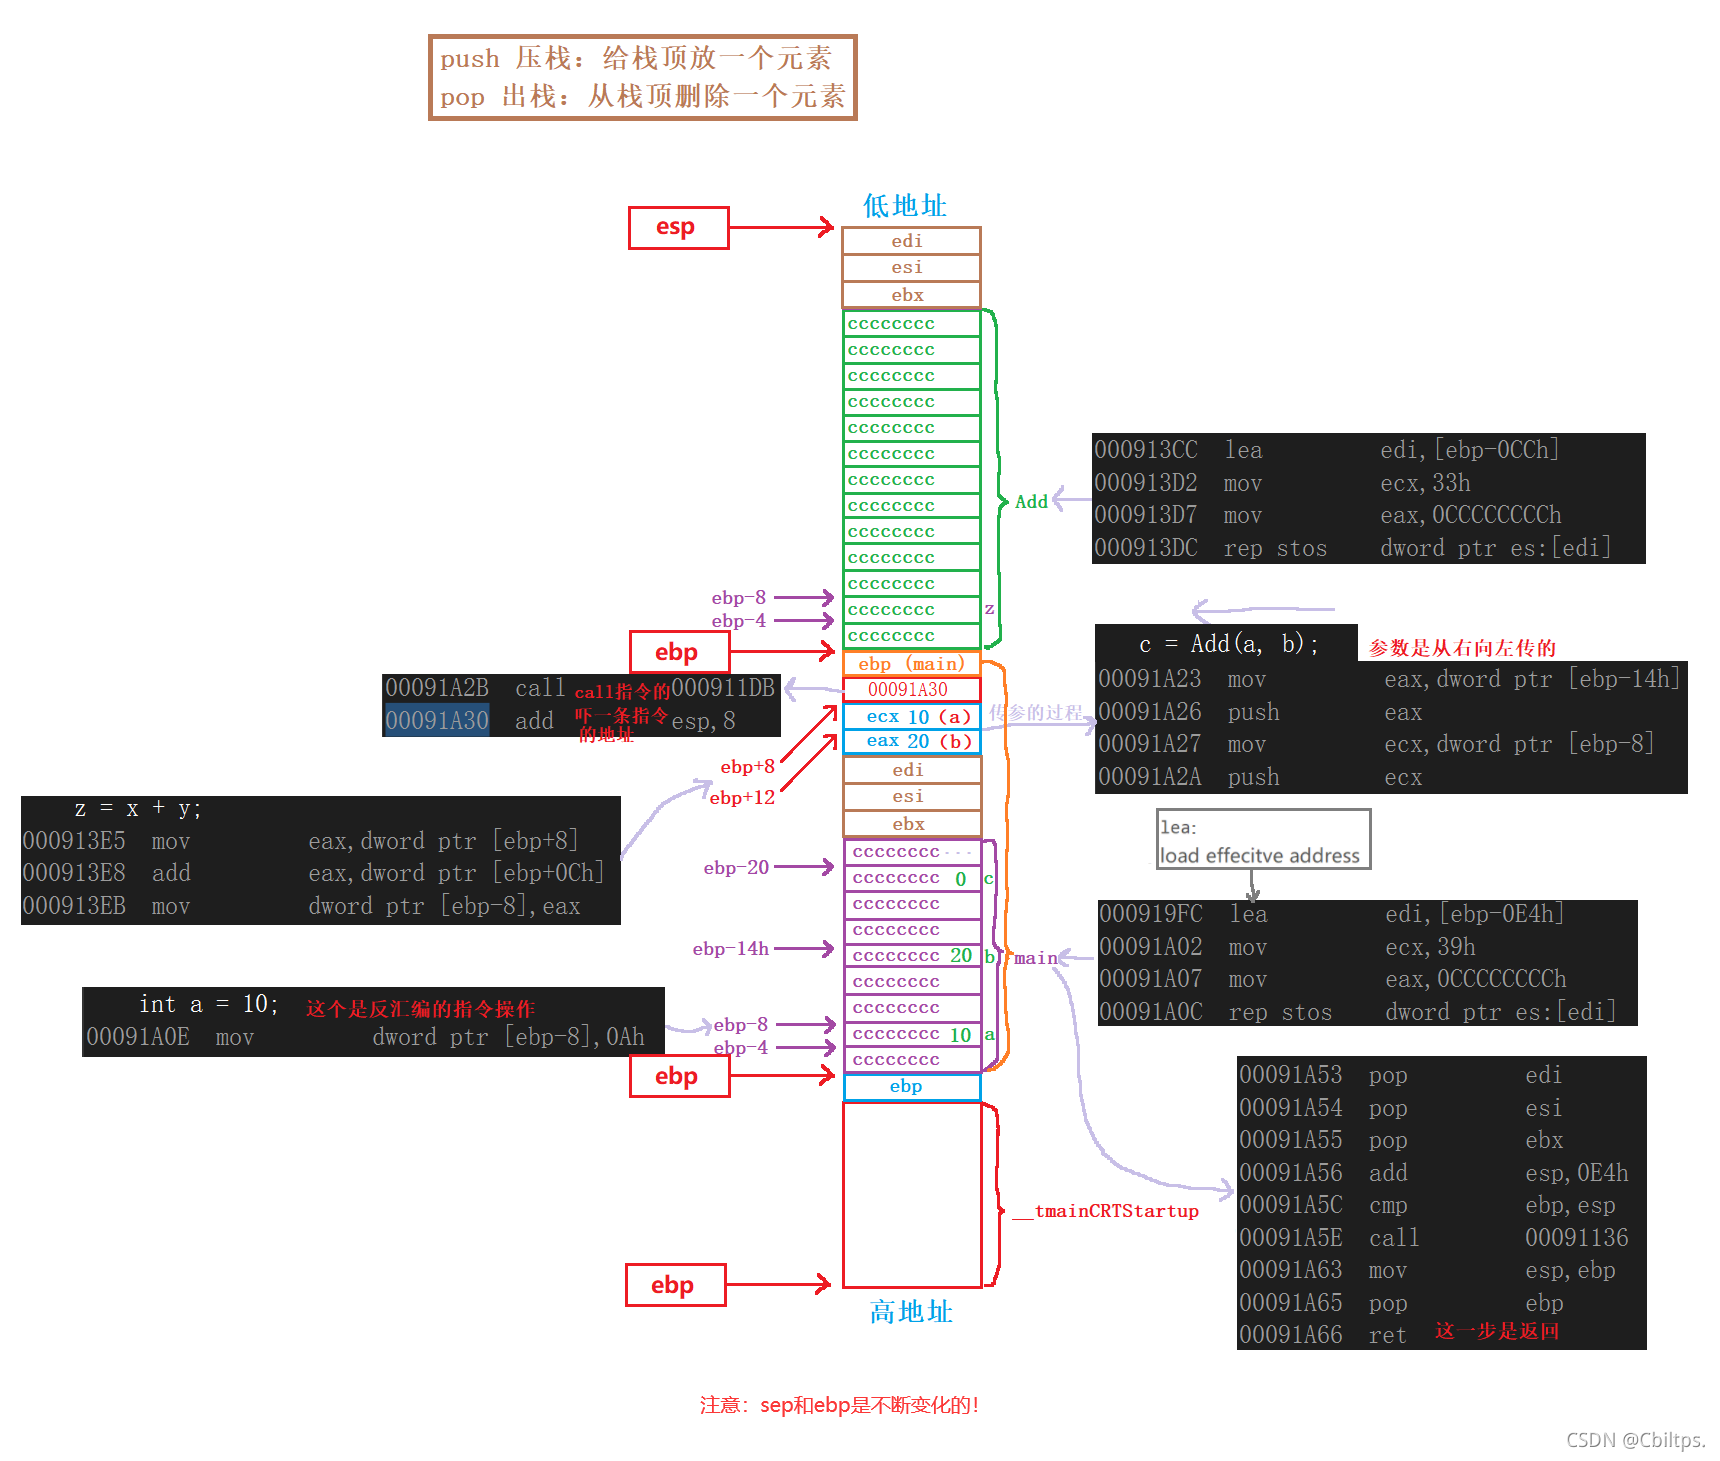
Task: Select the 'c = Add(a, b);' source line
Action: coord(1228,644)
